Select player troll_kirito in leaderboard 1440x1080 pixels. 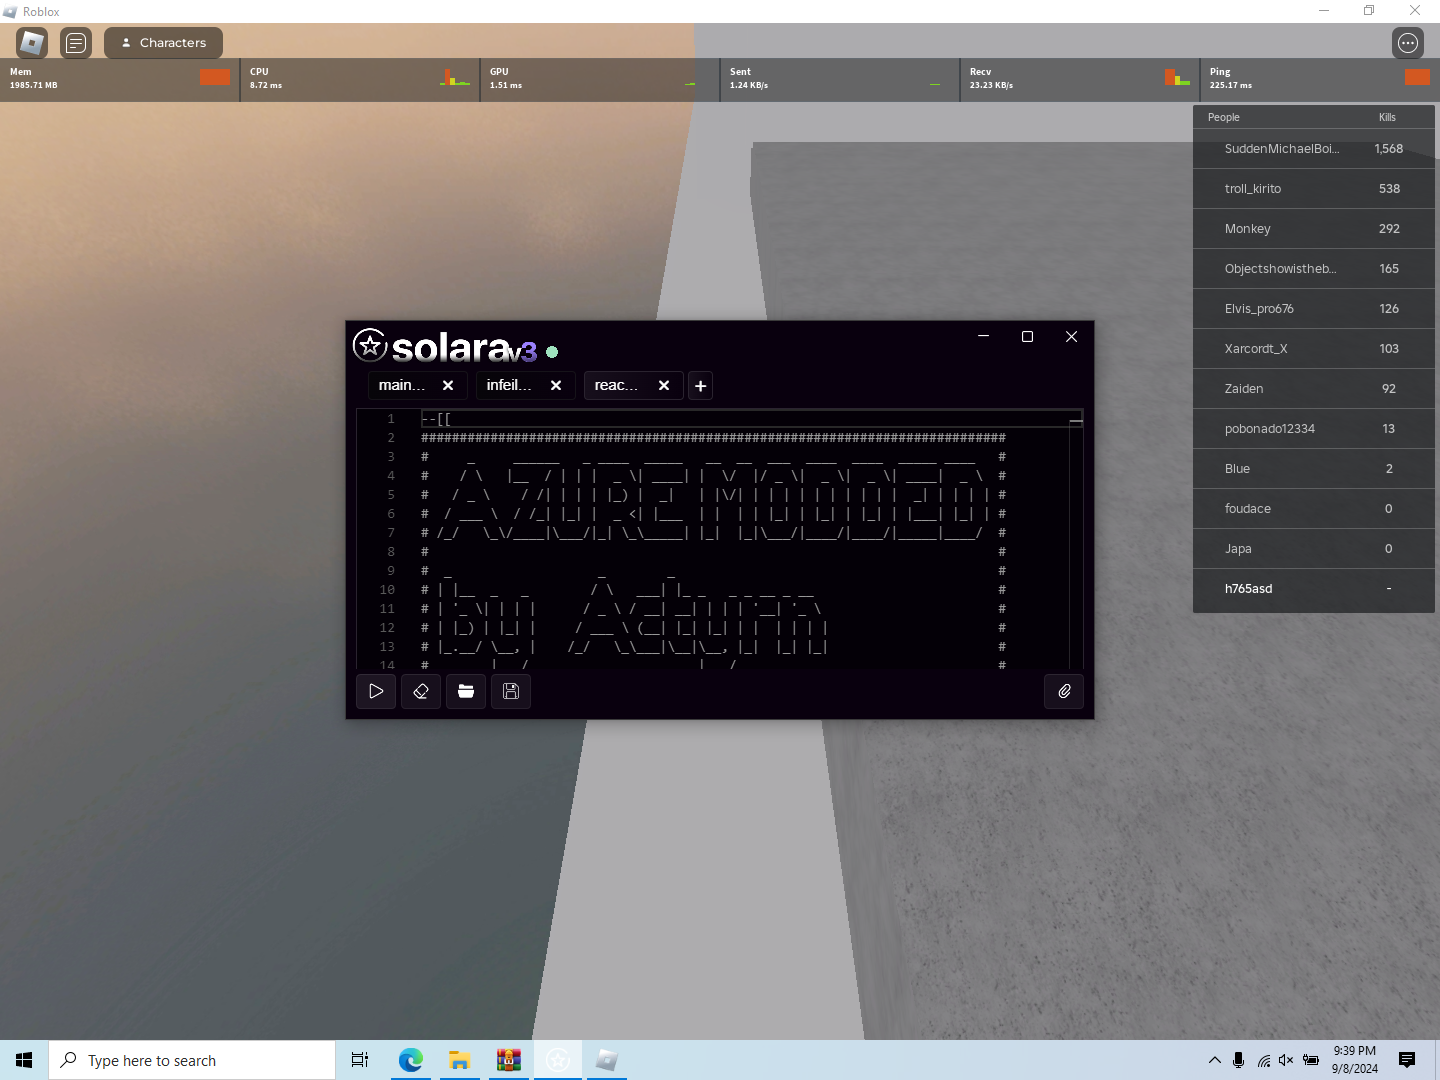click(x=1314, y=189)
